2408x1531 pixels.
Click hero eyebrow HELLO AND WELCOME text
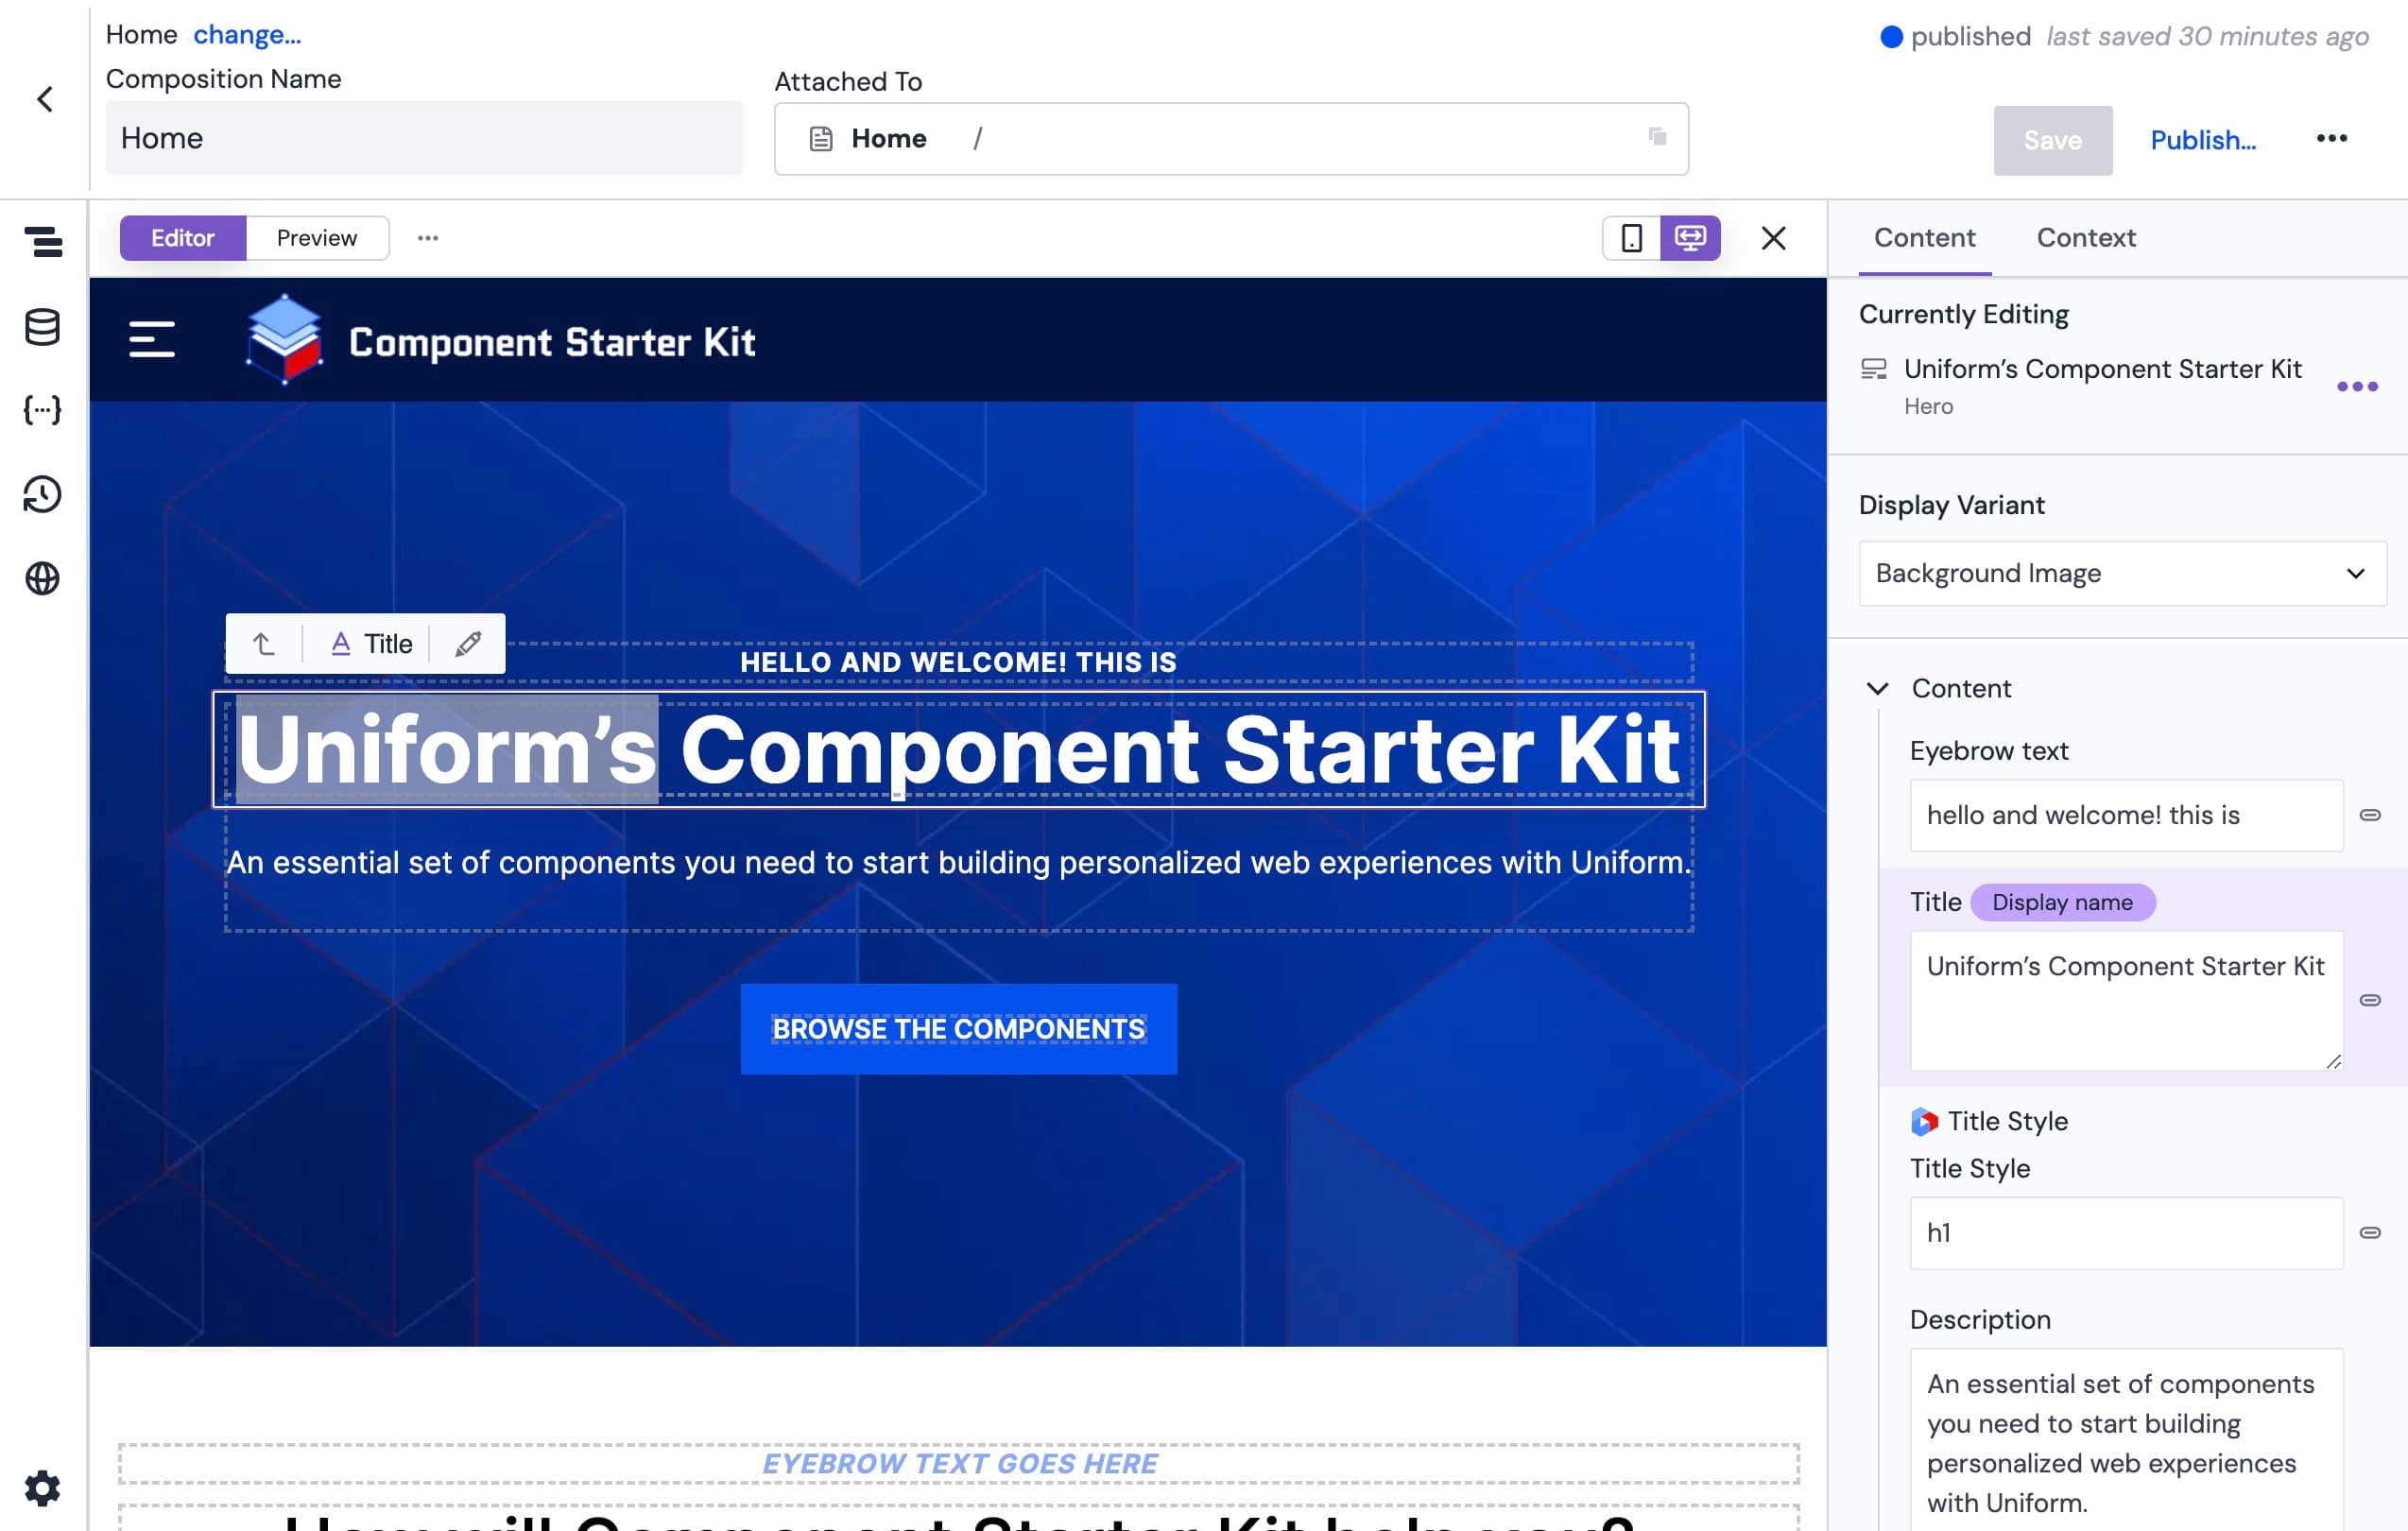(x=958, y=662)
